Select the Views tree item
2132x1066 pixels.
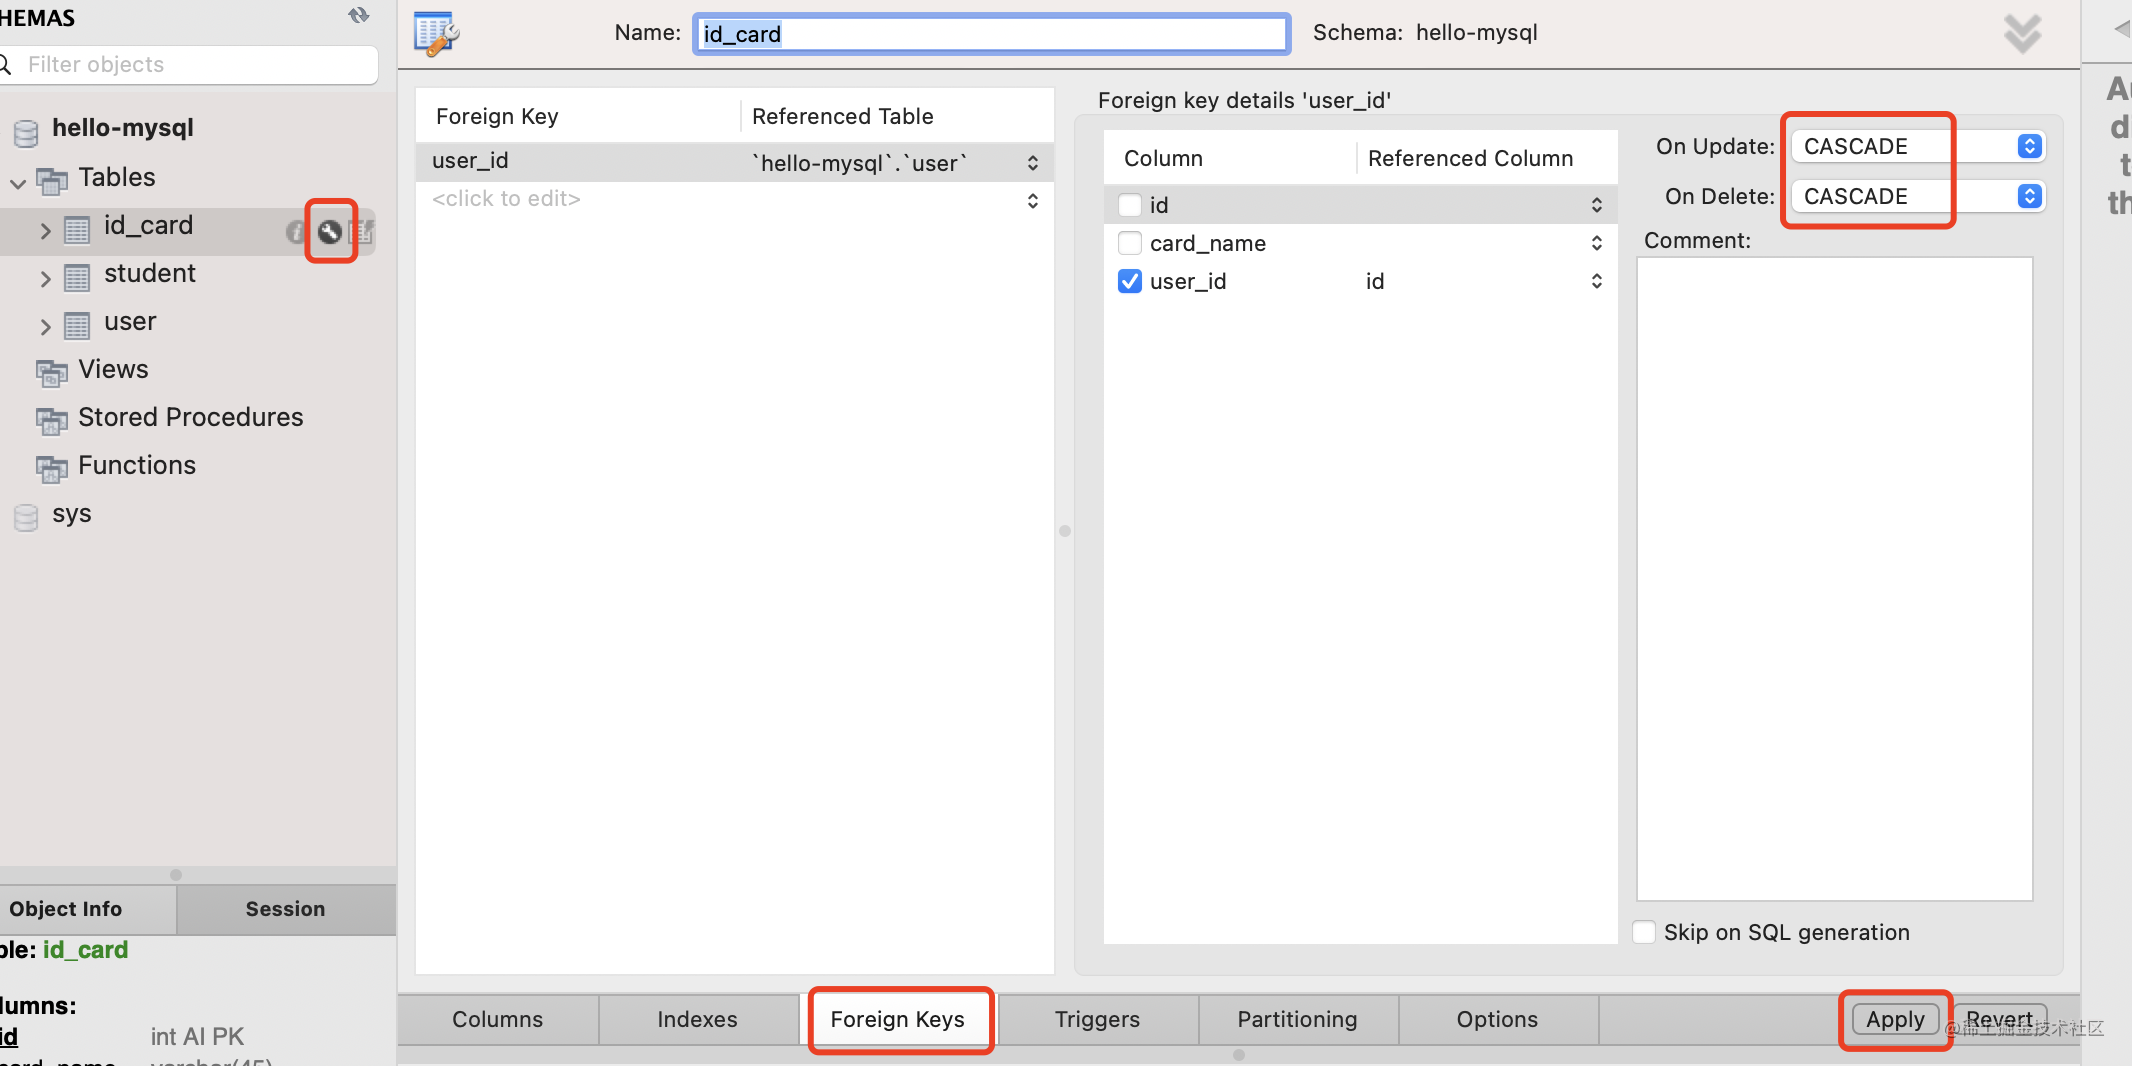113,369
